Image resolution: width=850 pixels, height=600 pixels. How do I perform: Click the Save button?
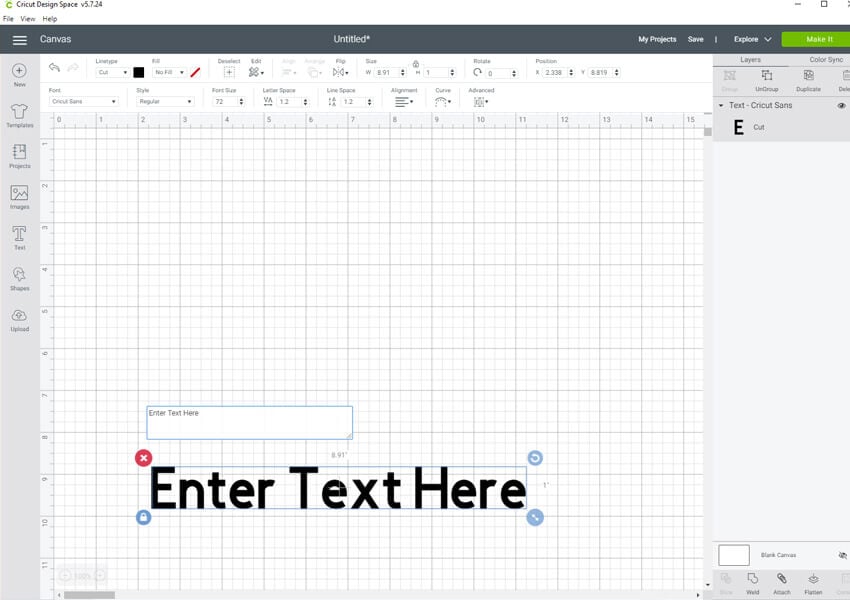(696, 40)
